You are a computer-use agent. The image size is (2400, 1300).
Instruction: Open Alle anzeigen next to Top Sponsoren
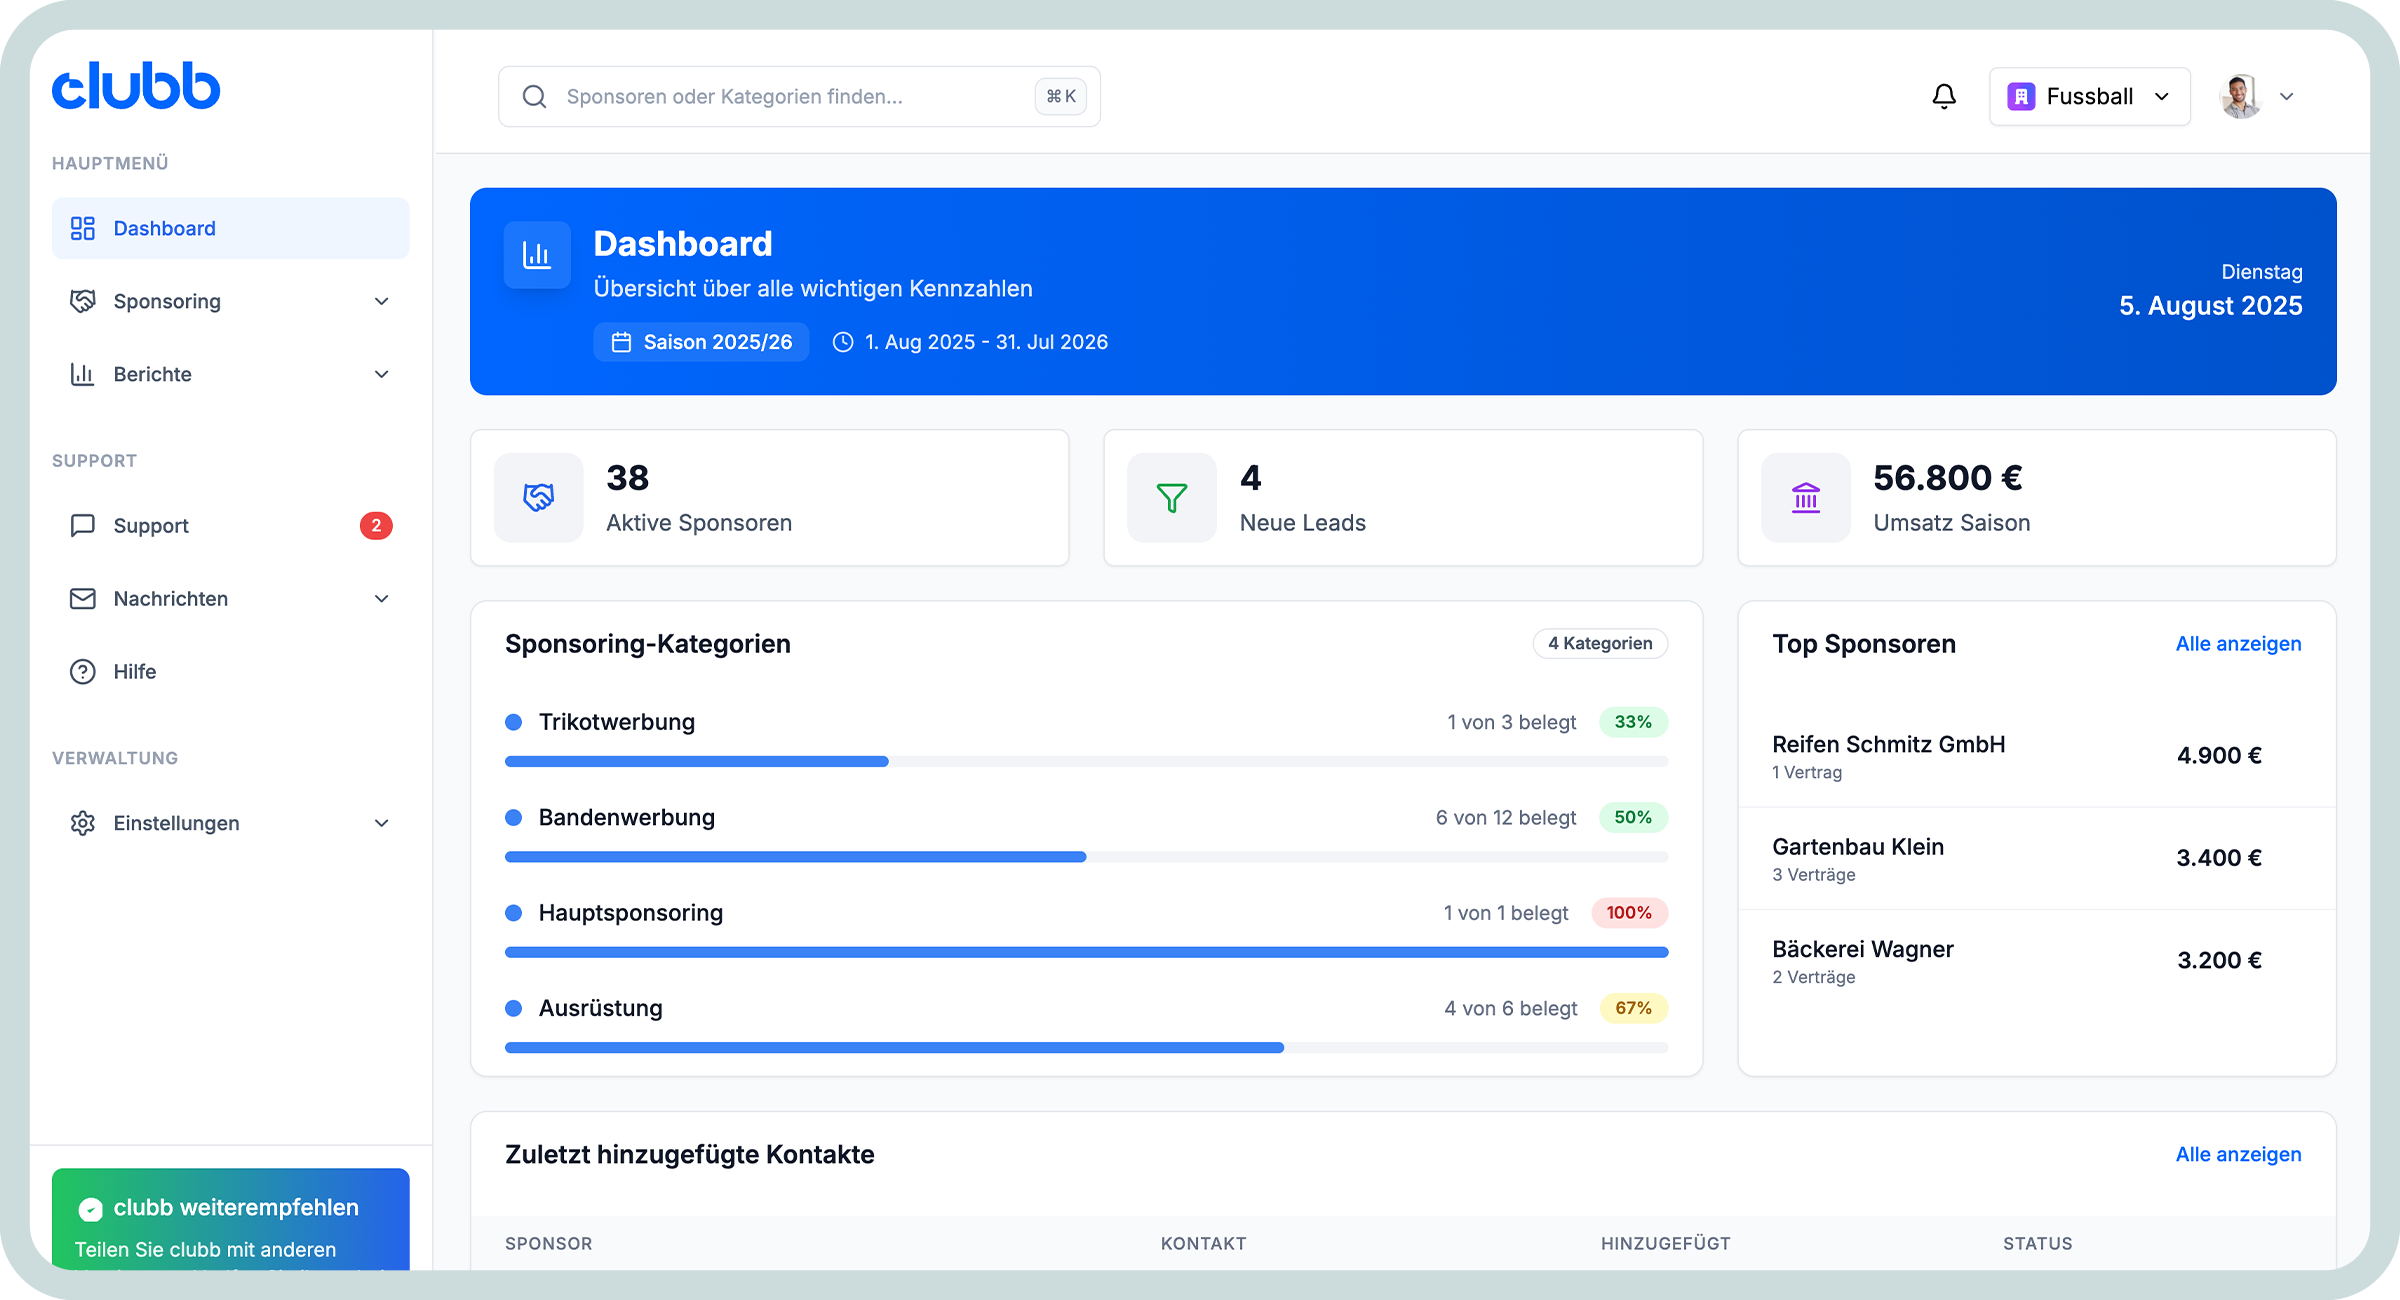click(x=2238, y=643)
